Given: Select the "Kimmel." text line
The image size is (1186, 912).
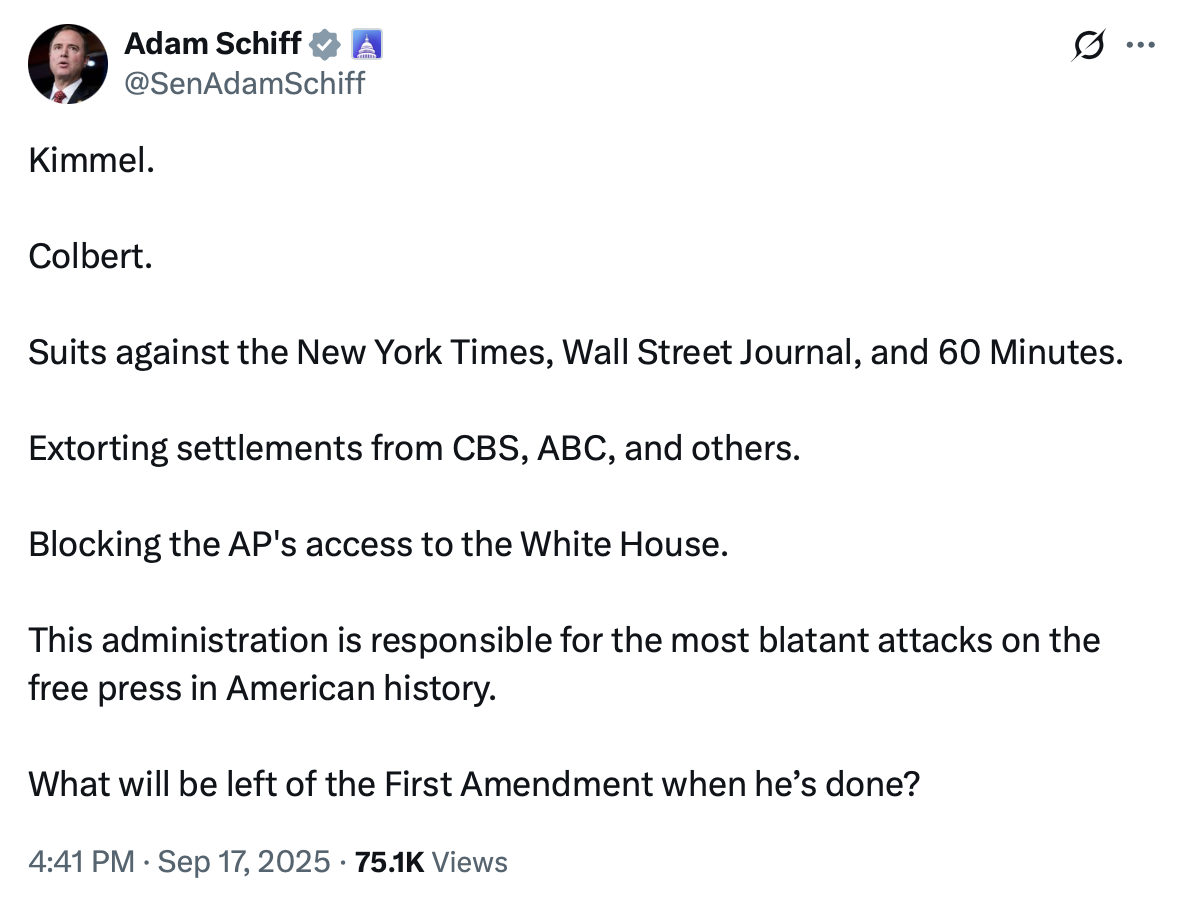Looking at the screenshot, I should click(x=92, y=160).
